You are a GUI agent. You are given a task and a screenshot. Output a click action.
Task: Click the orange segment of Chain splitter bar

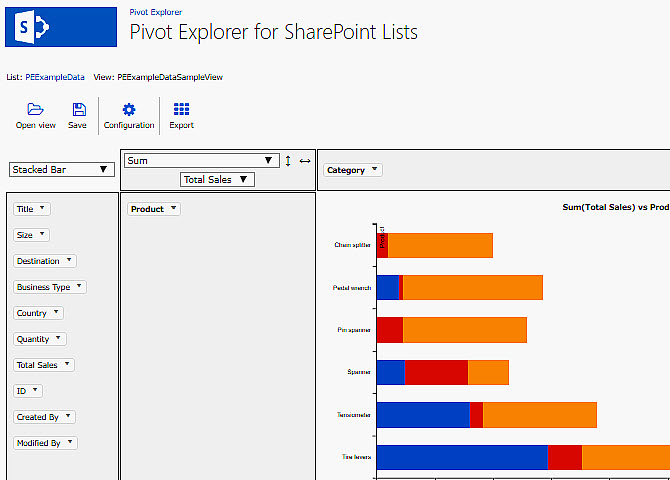441,245
